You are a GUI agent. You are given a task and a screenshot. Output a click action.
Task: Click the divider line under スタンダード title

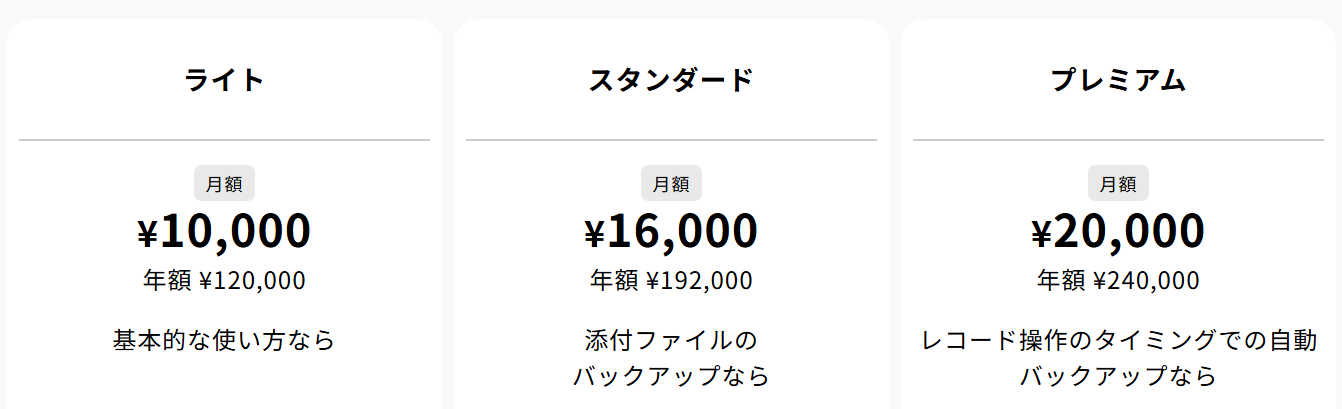[x=671, y=140]
